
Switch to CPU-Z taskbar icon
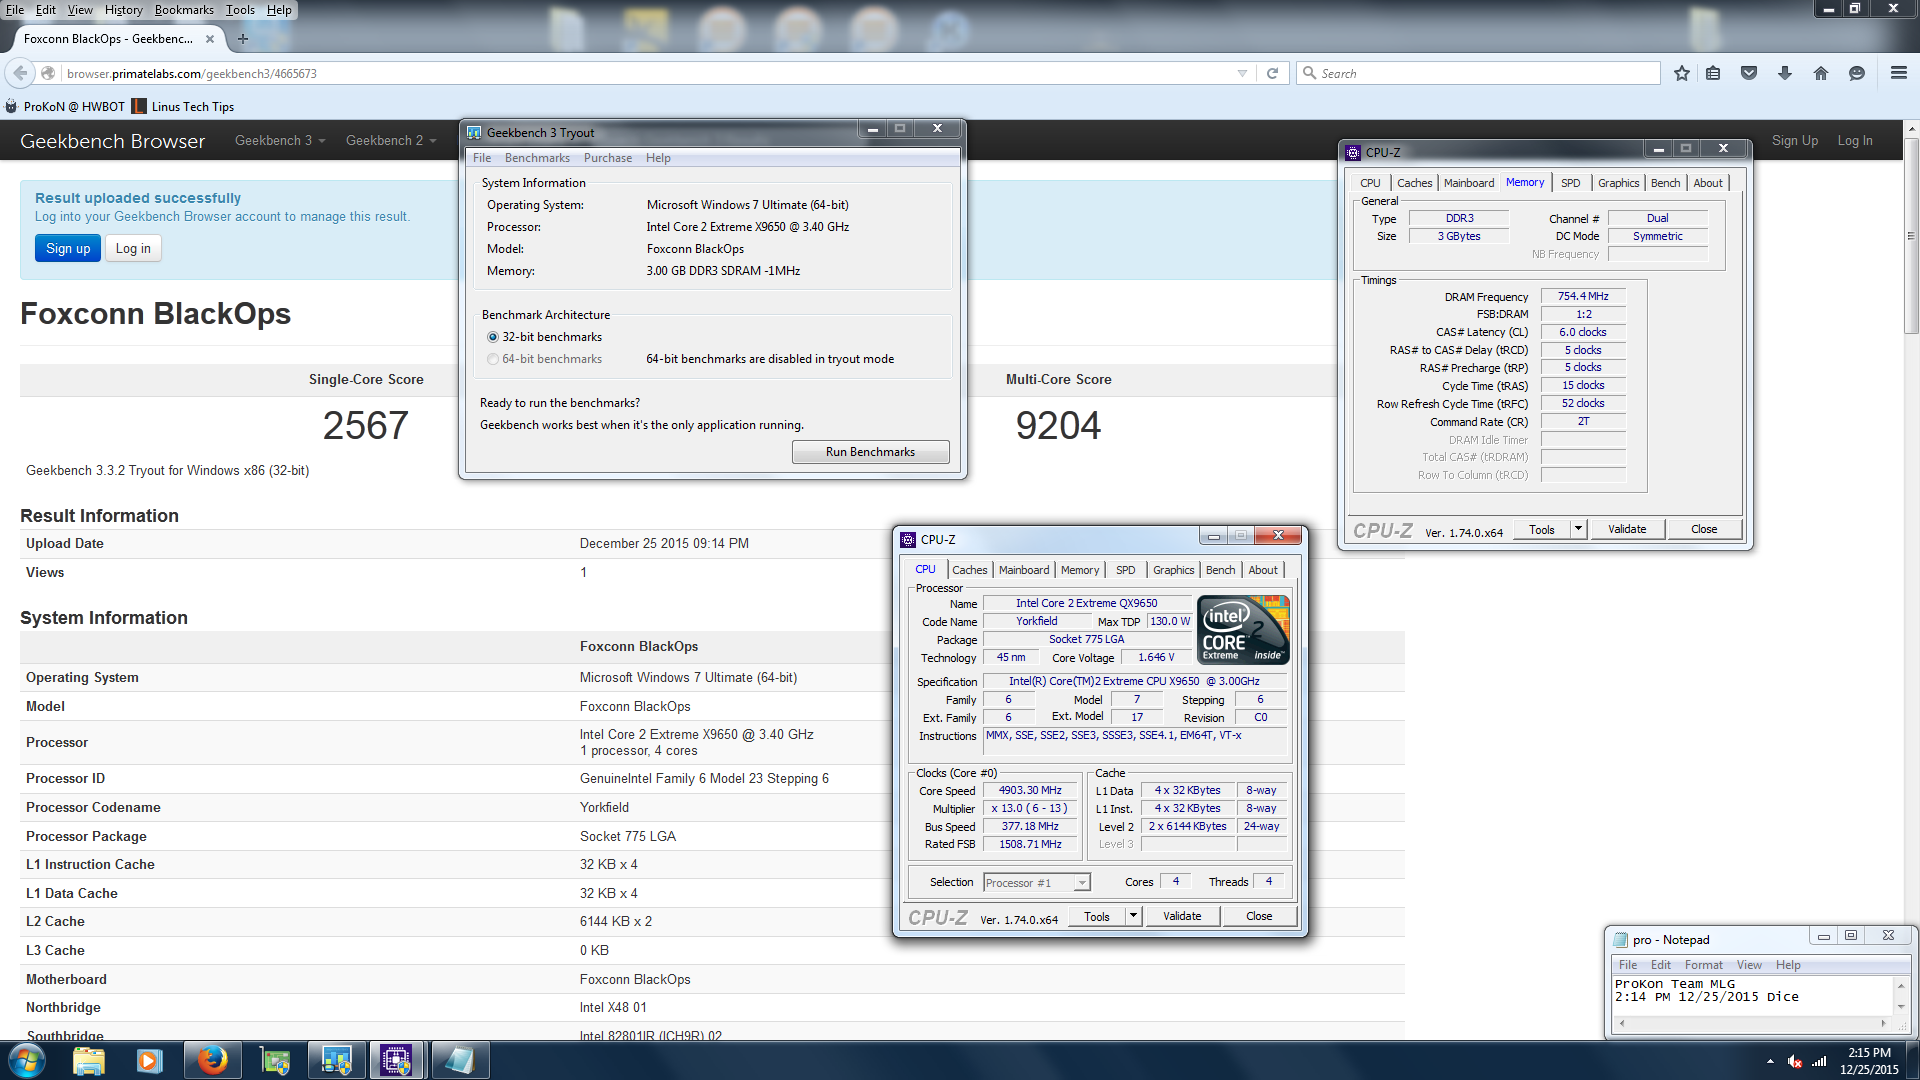pyautogui.click(x=396, y=1060)
